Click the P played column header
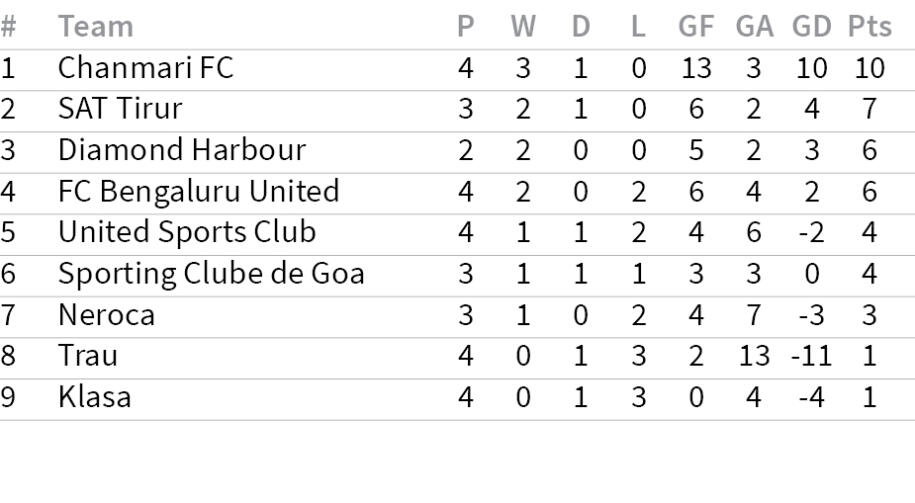 tap(465, 26)
